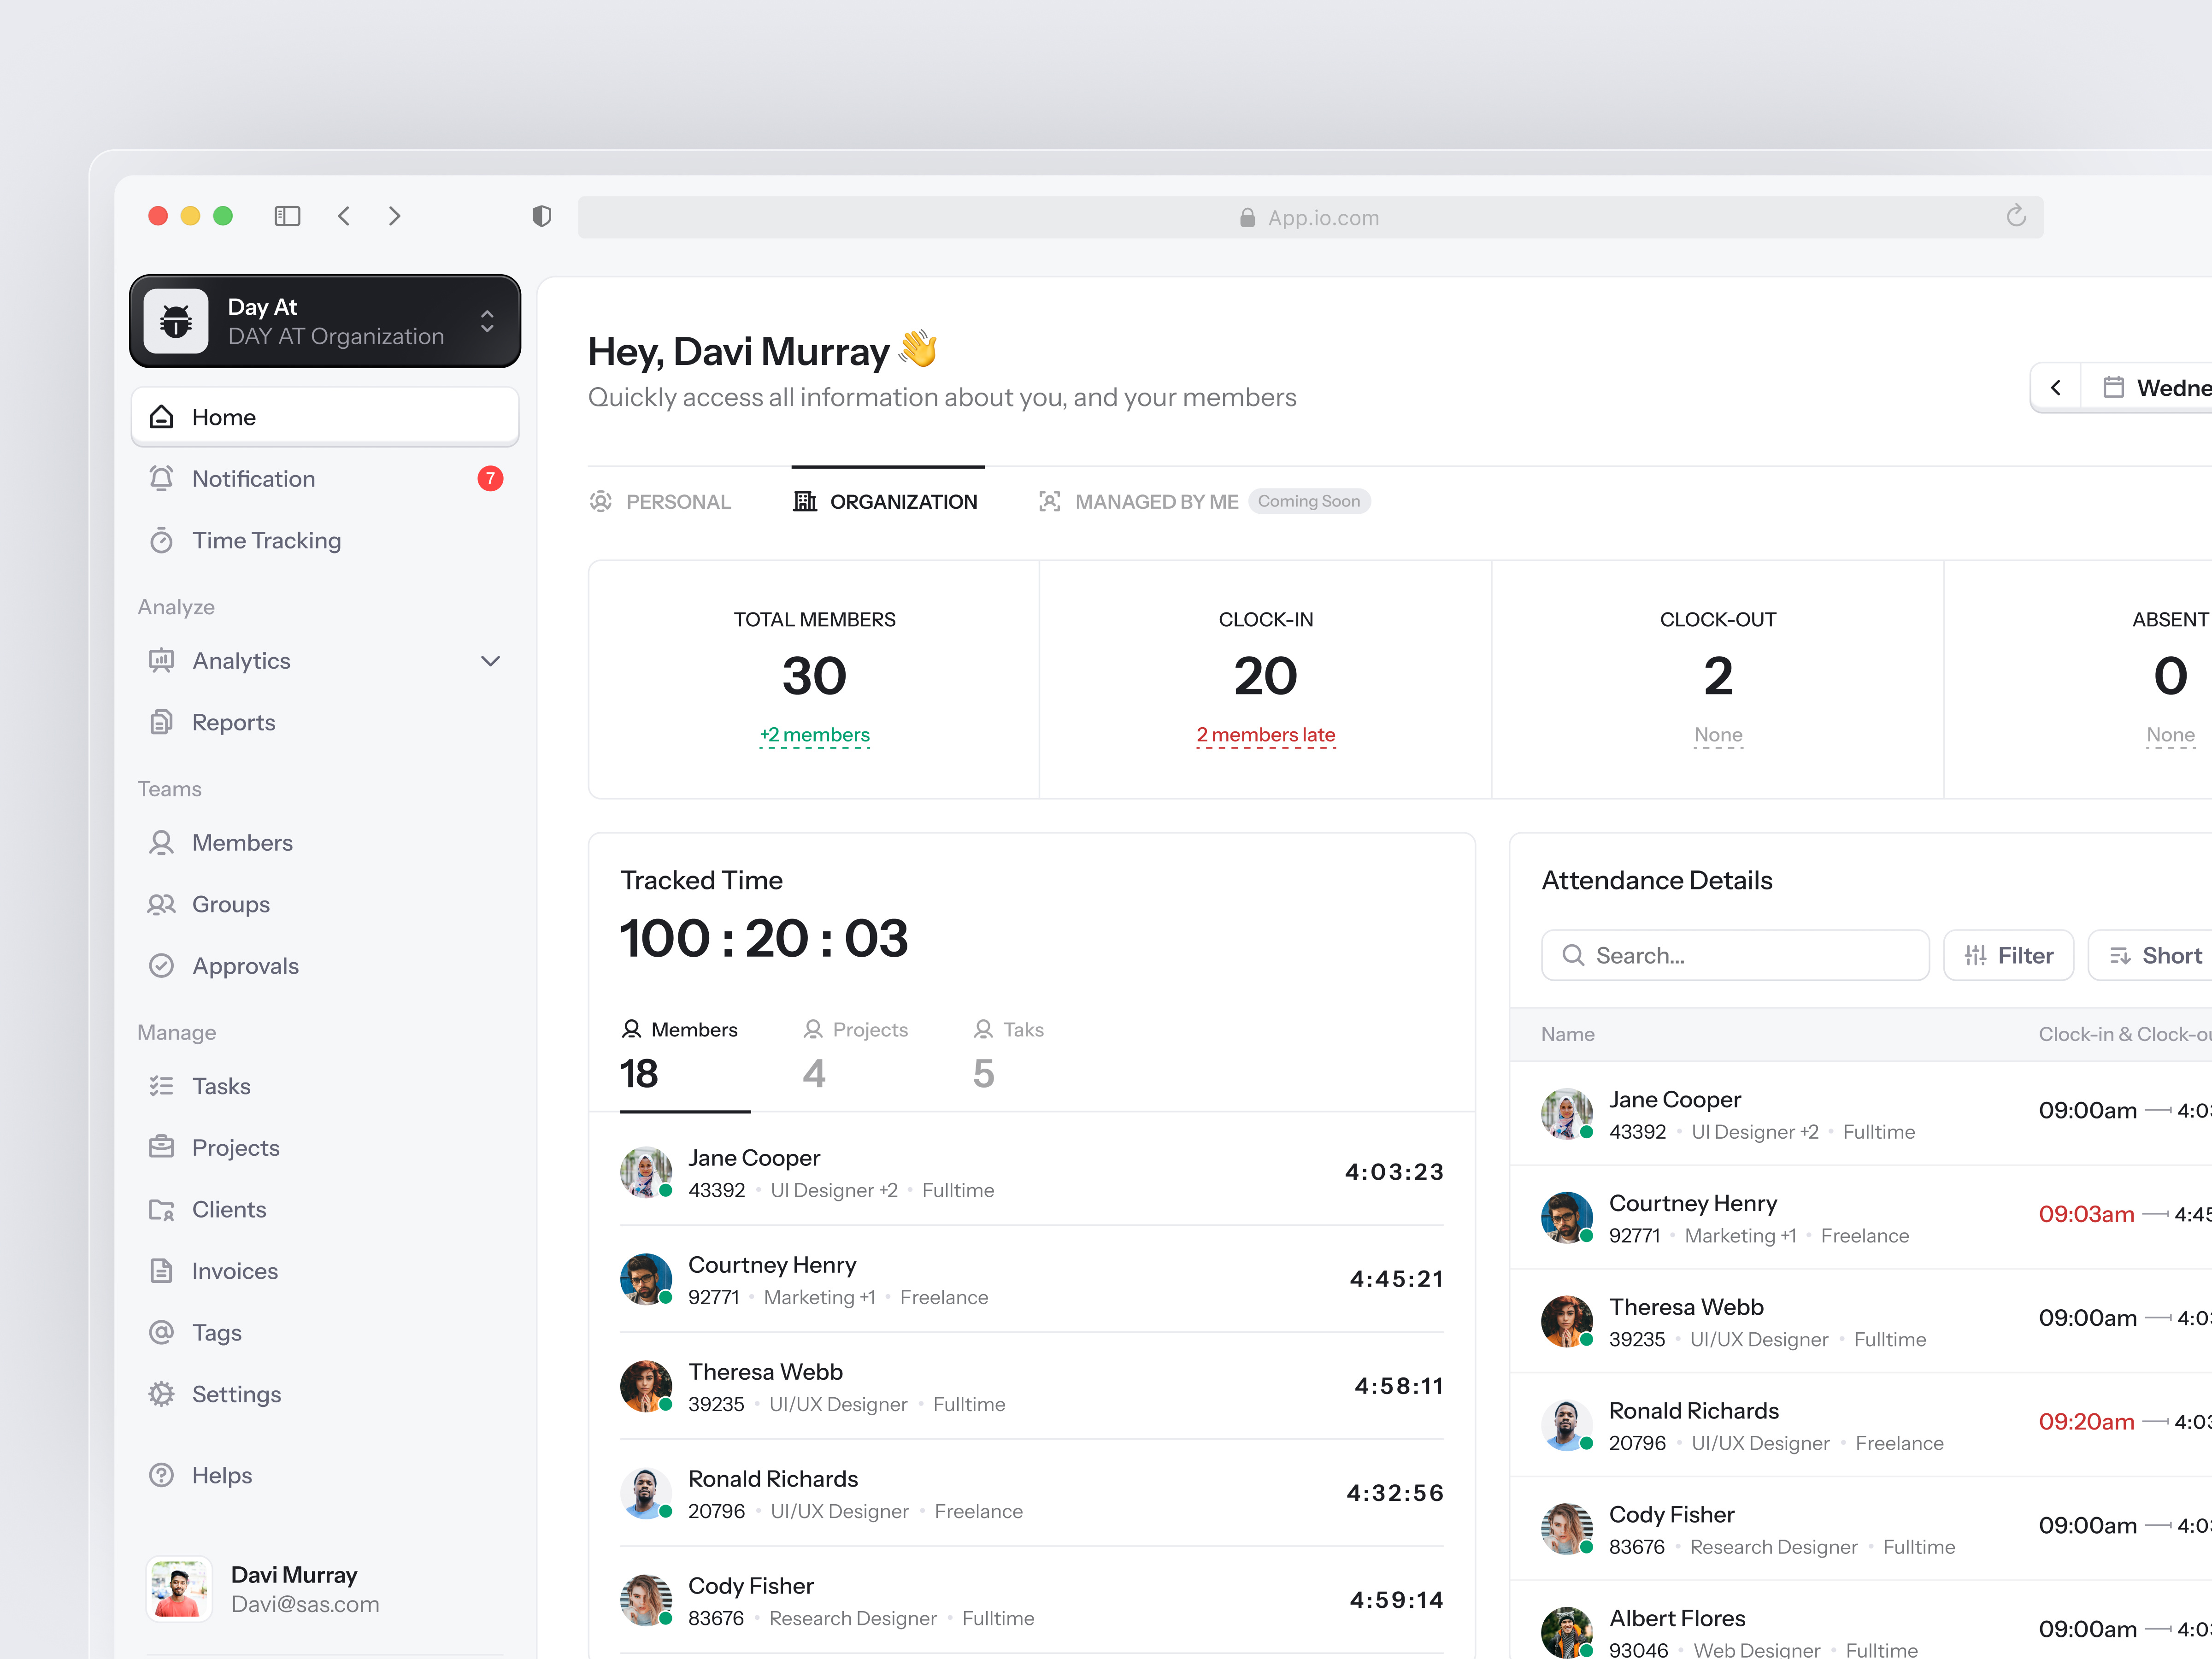Collapse the Analytics submenu chevron
This screenshot has height=1659, width=2212.
pyautogui.click(x=490, y=661)
